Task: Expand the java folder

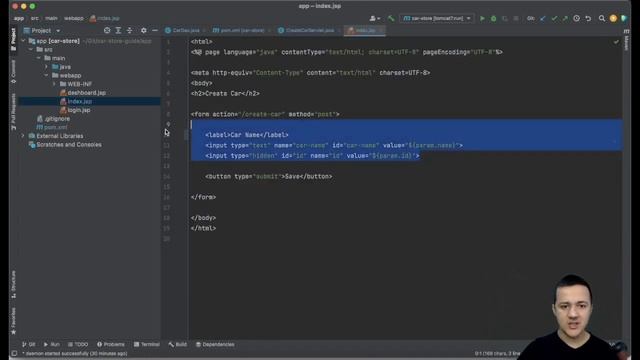Action: pos(46,67)
